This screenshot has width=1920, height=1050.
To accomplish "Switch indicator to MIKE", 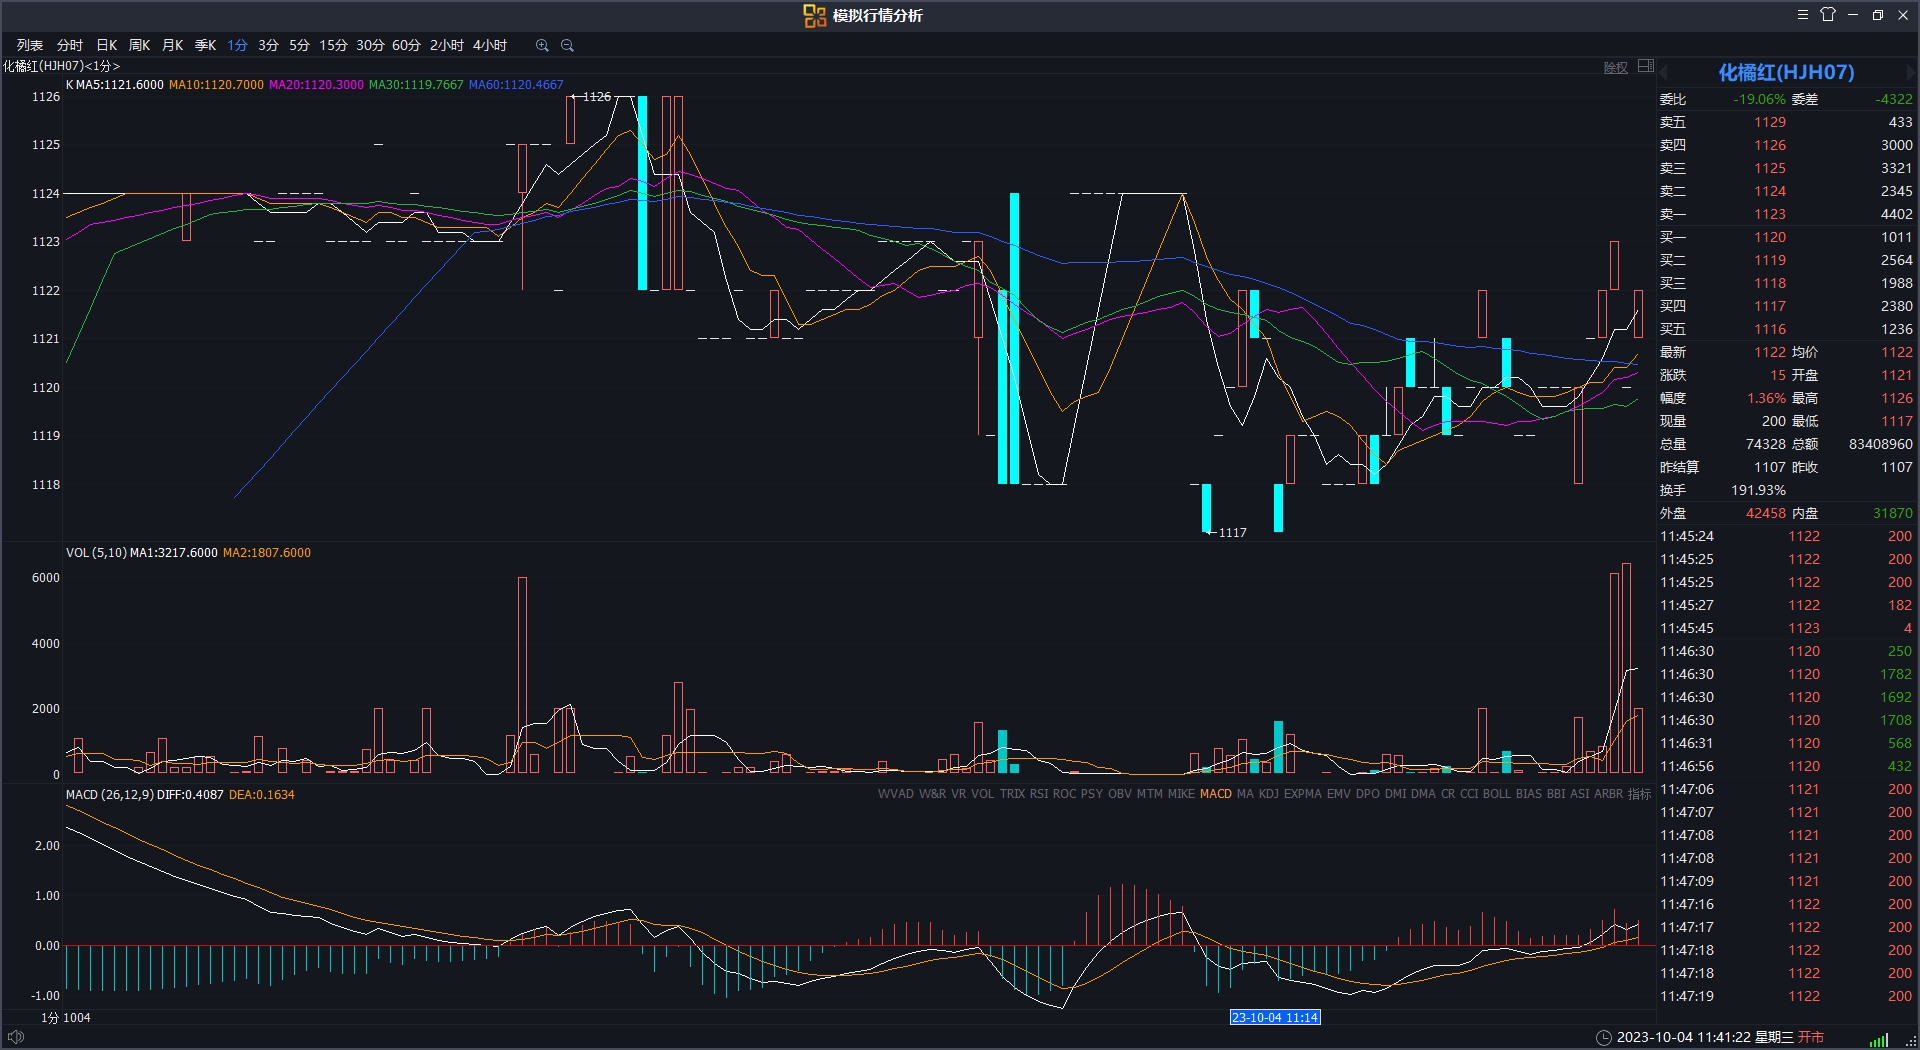I will (x=1181, y=794).
